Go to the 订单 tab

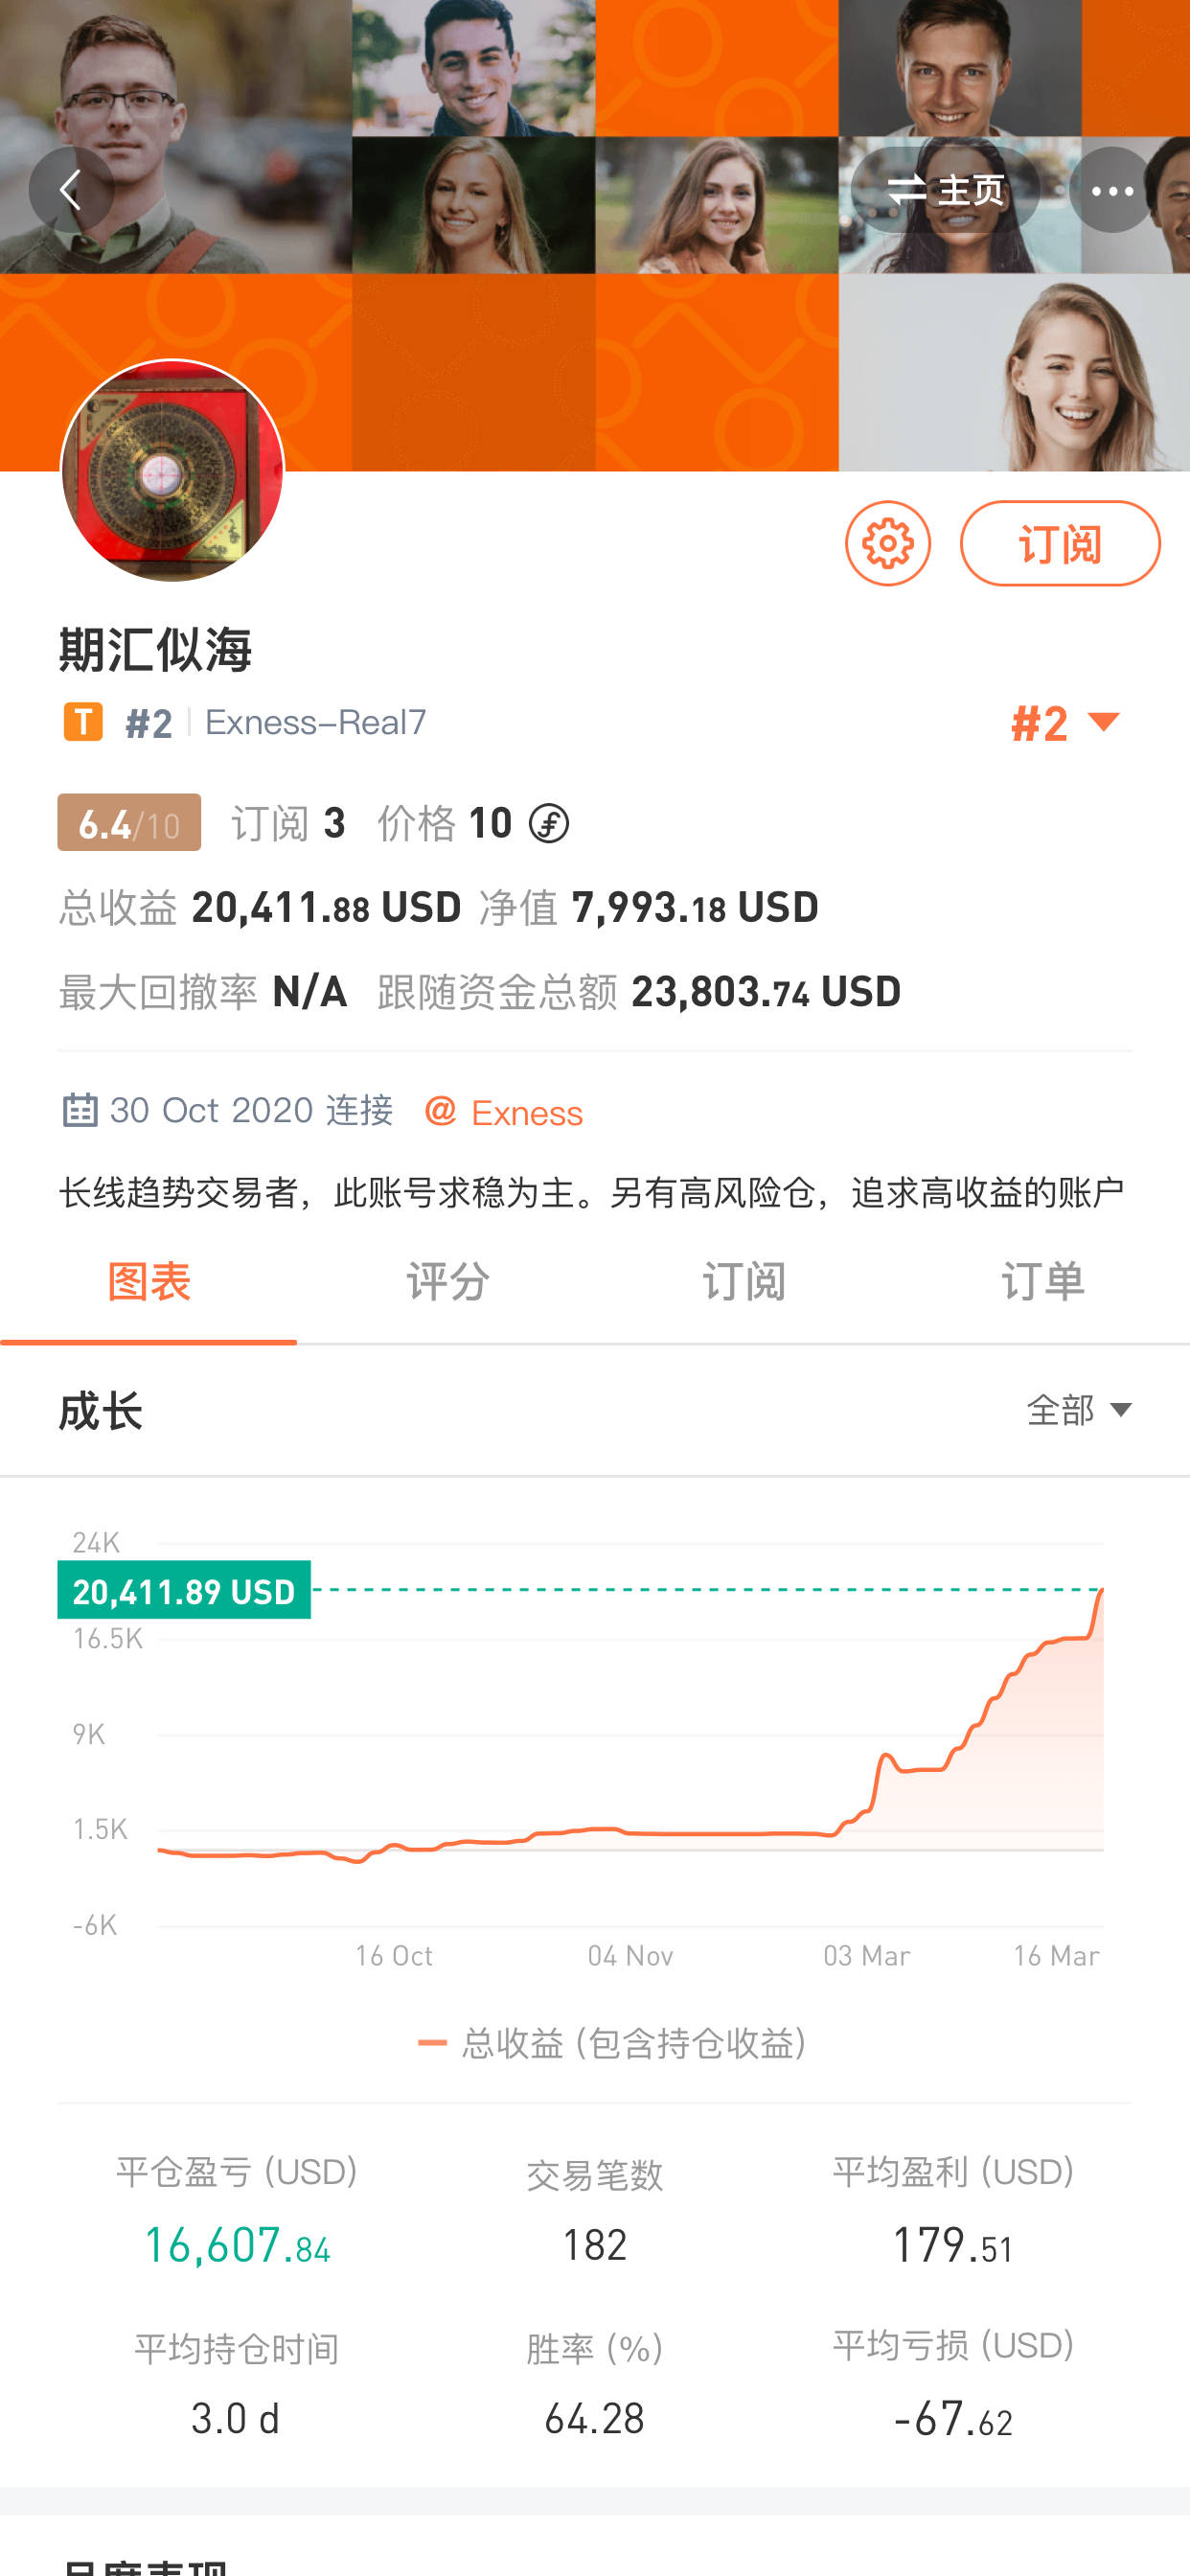1042,1282
